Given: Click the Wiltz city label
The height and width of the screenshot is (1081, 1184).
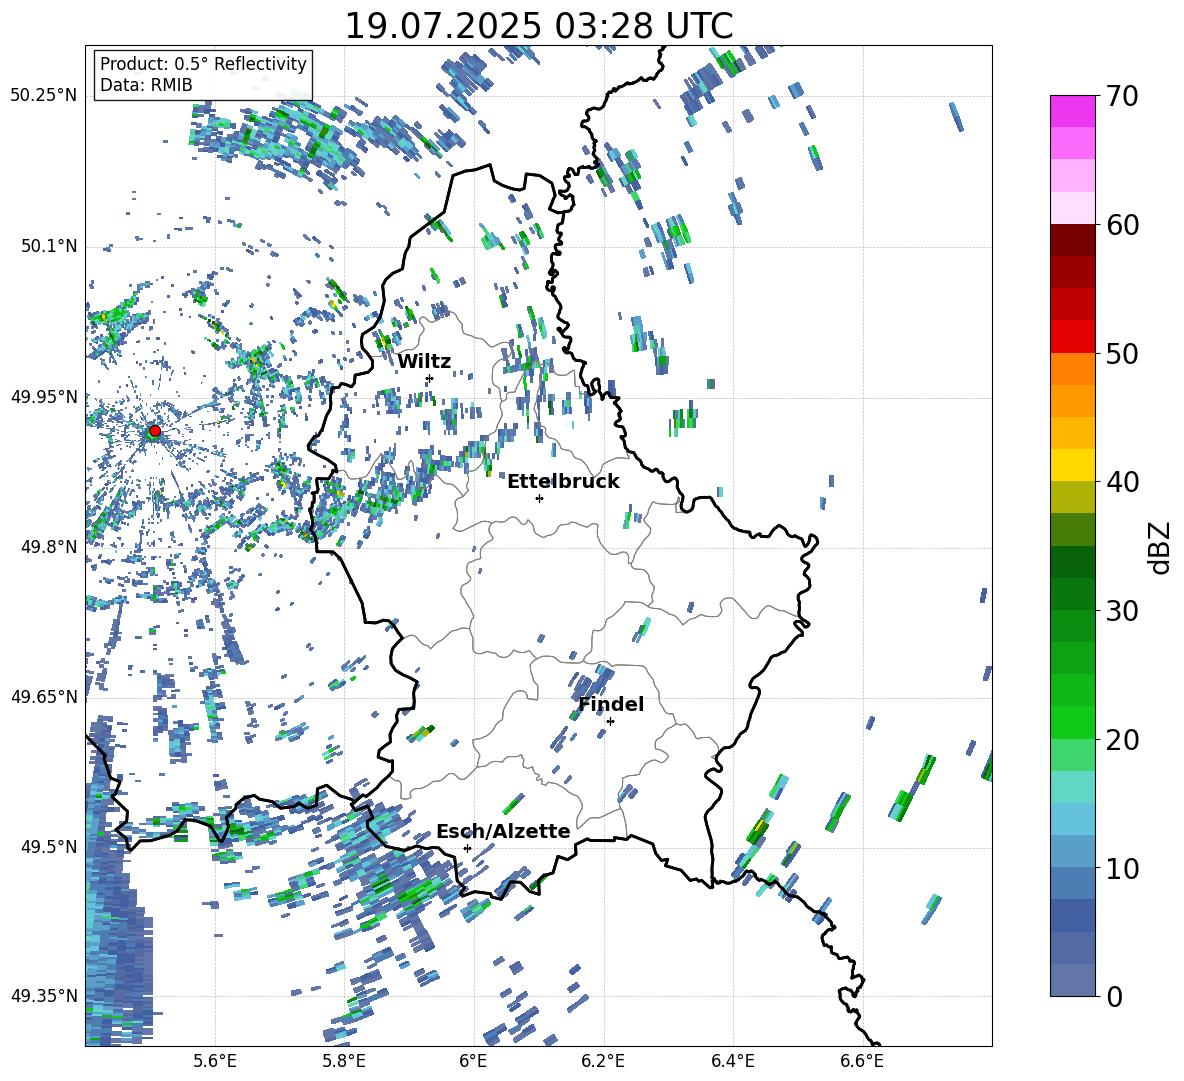Looking at the screenshot, I should 424,362.
